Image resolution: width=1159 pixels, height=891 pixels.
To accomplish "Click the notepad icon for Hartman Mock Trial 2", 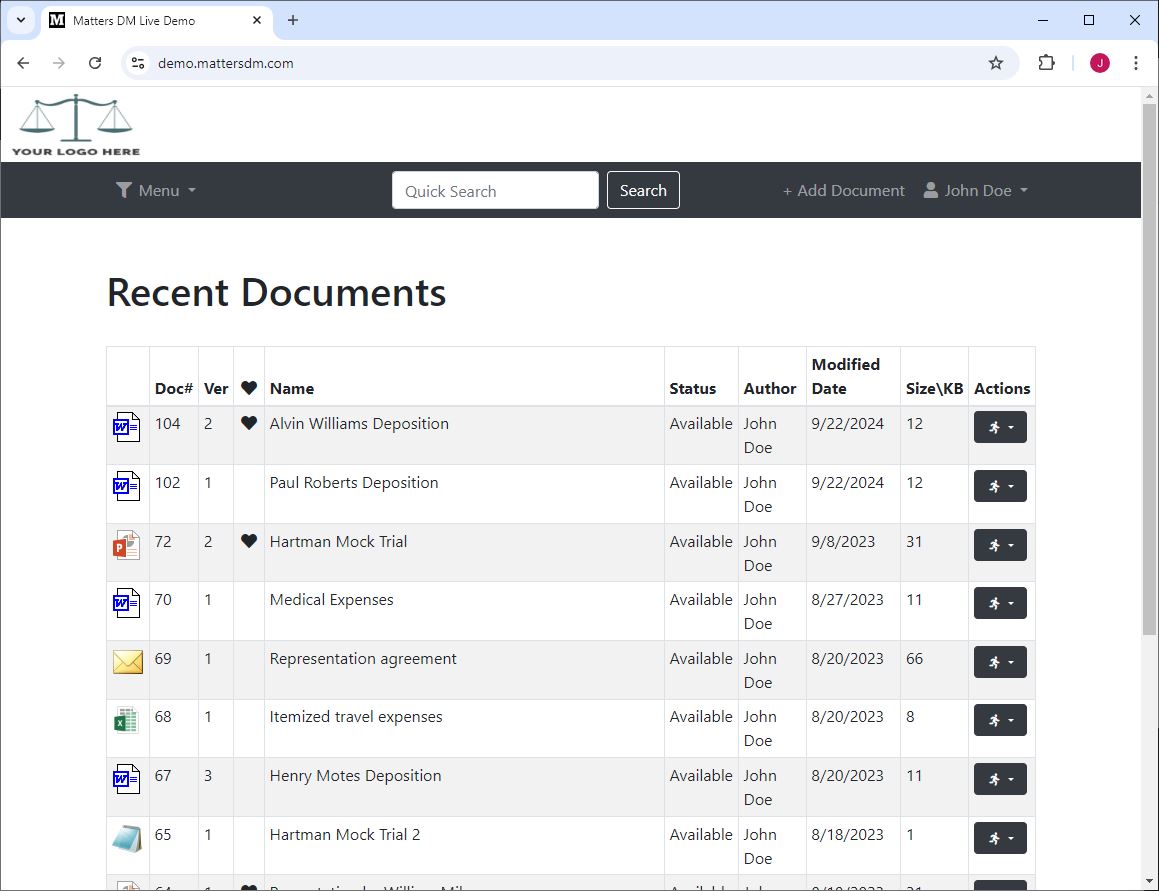I will pos(127,838).
